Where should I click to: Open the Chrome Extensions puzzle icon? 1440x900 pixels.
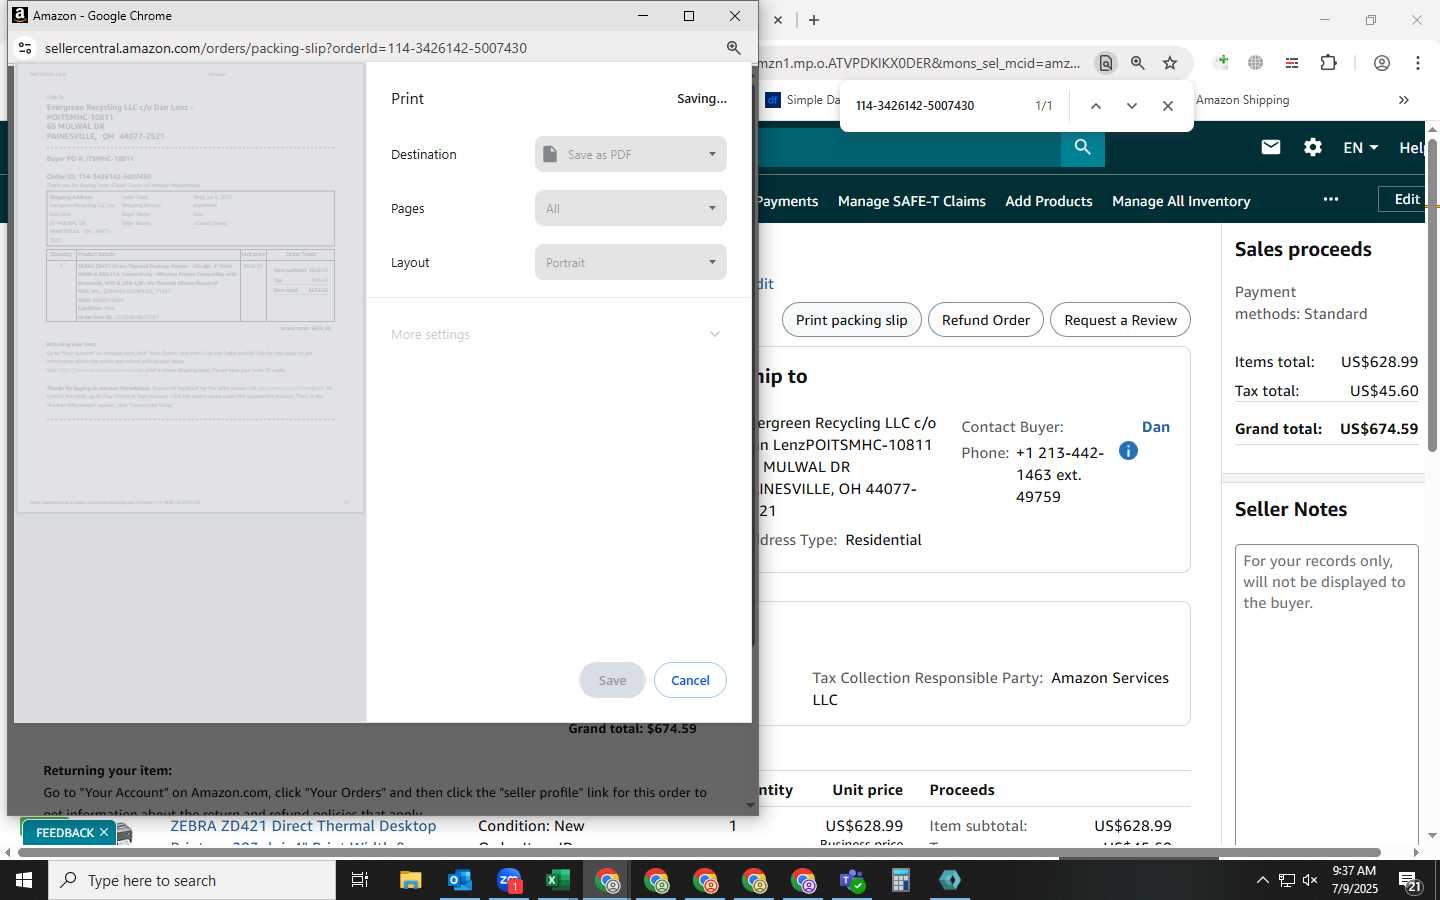tap(1329, 63)
